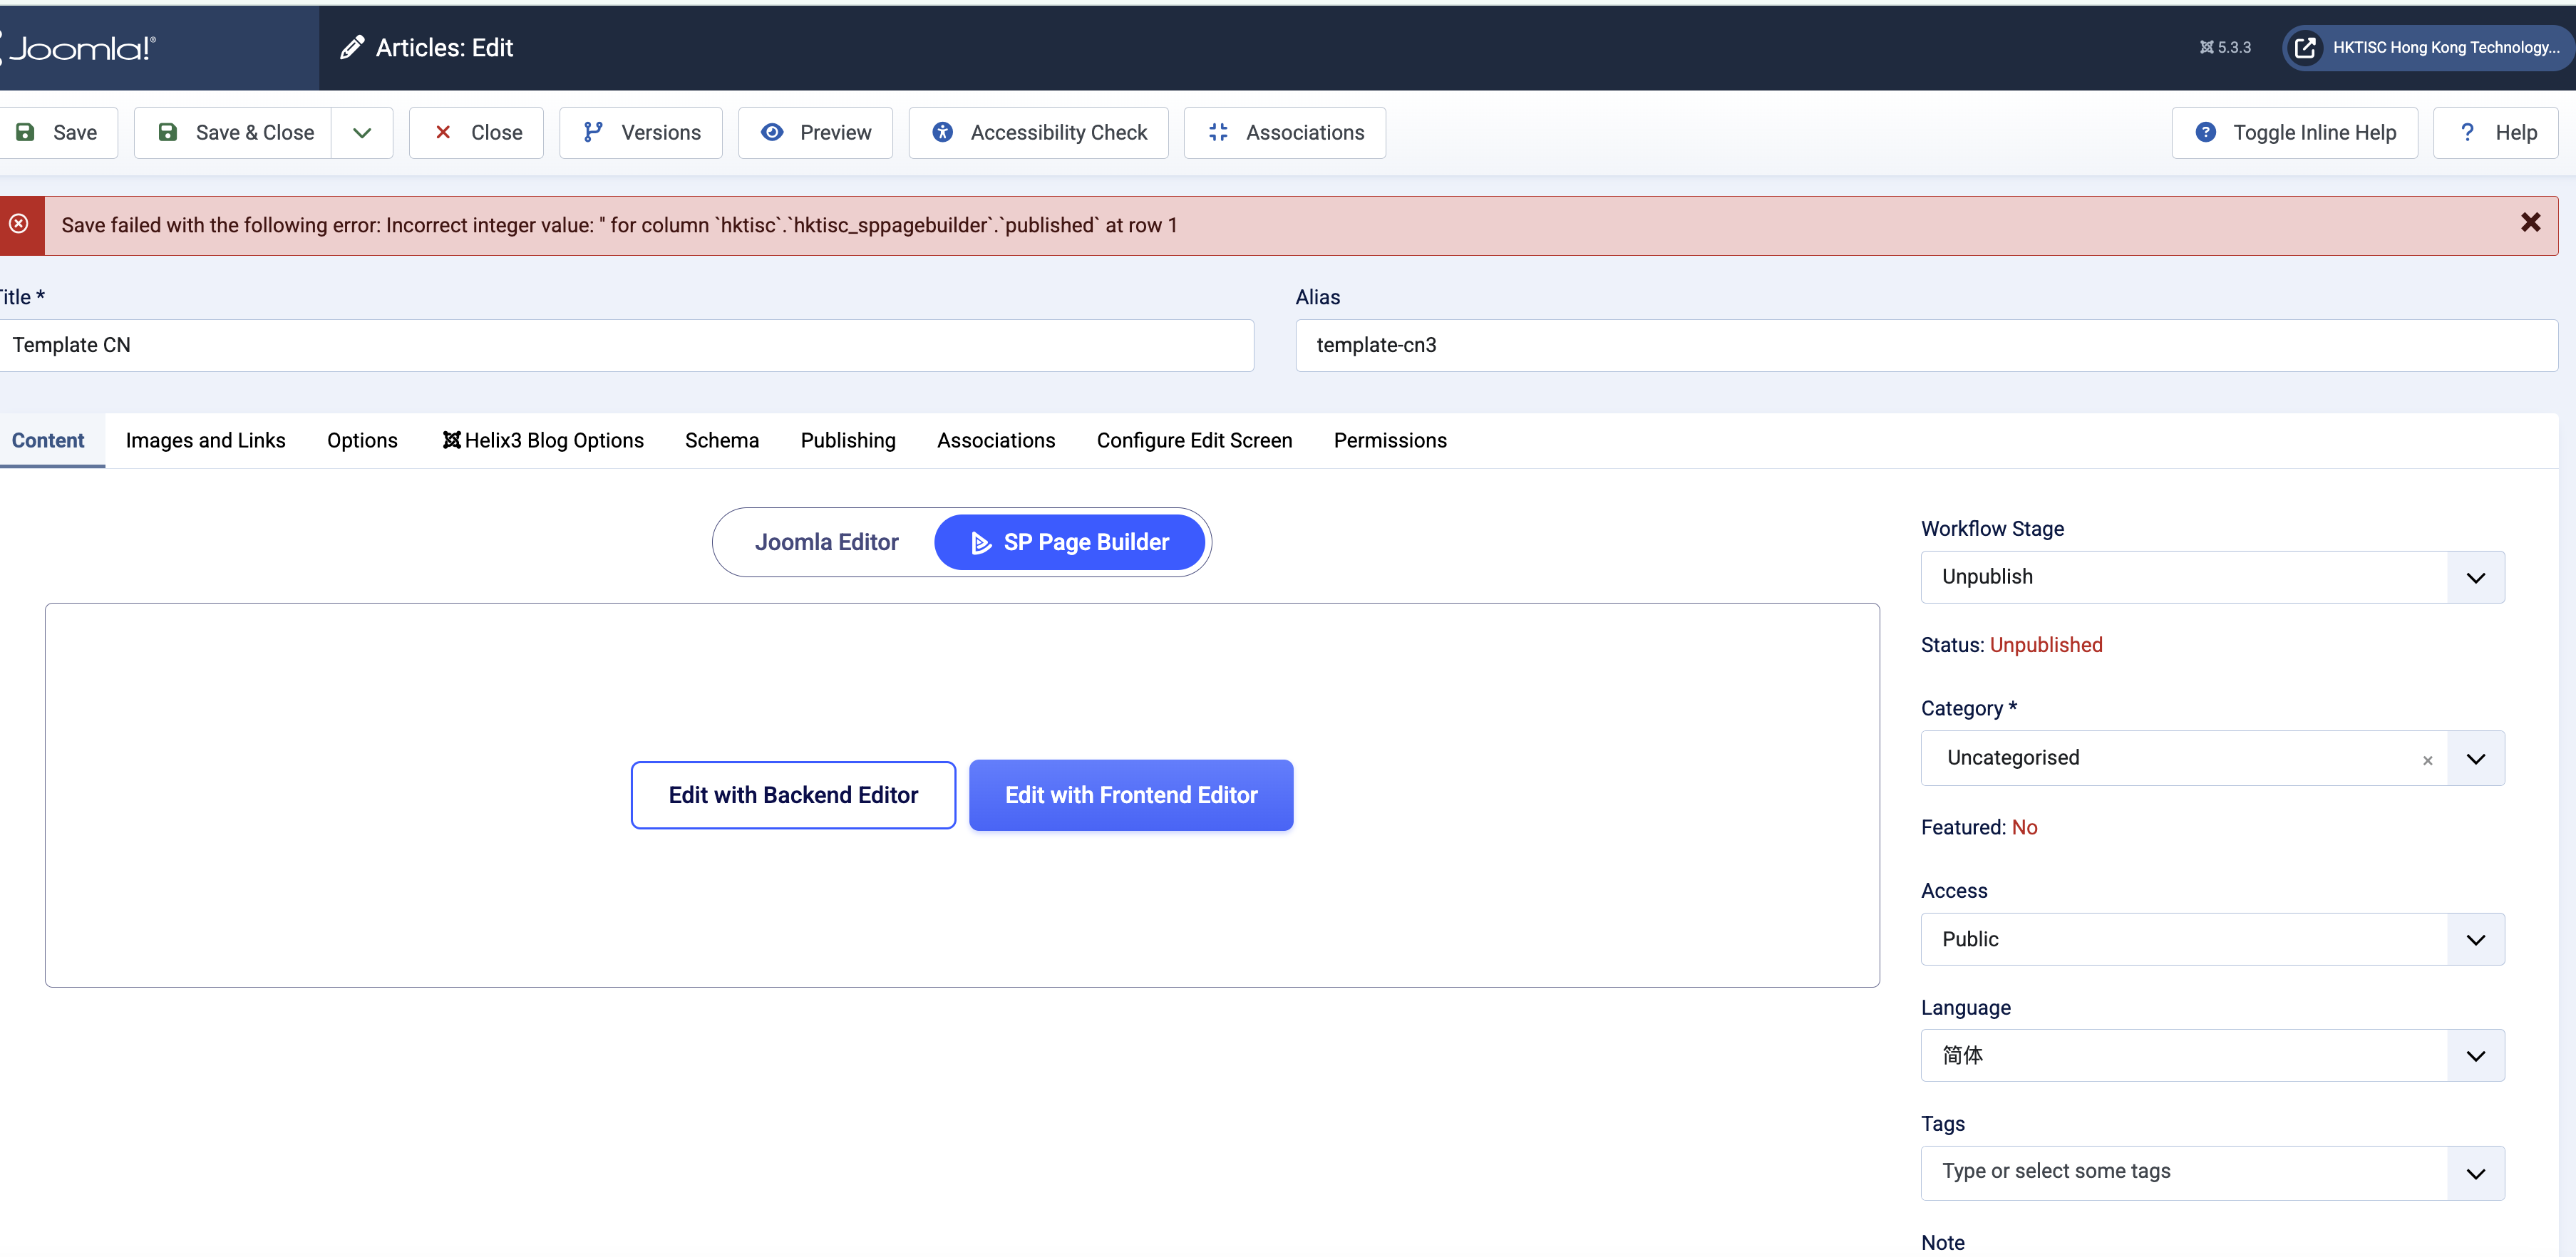Expand the Language dropdown
Screen dimensions: 2576x1257
2211,1055
